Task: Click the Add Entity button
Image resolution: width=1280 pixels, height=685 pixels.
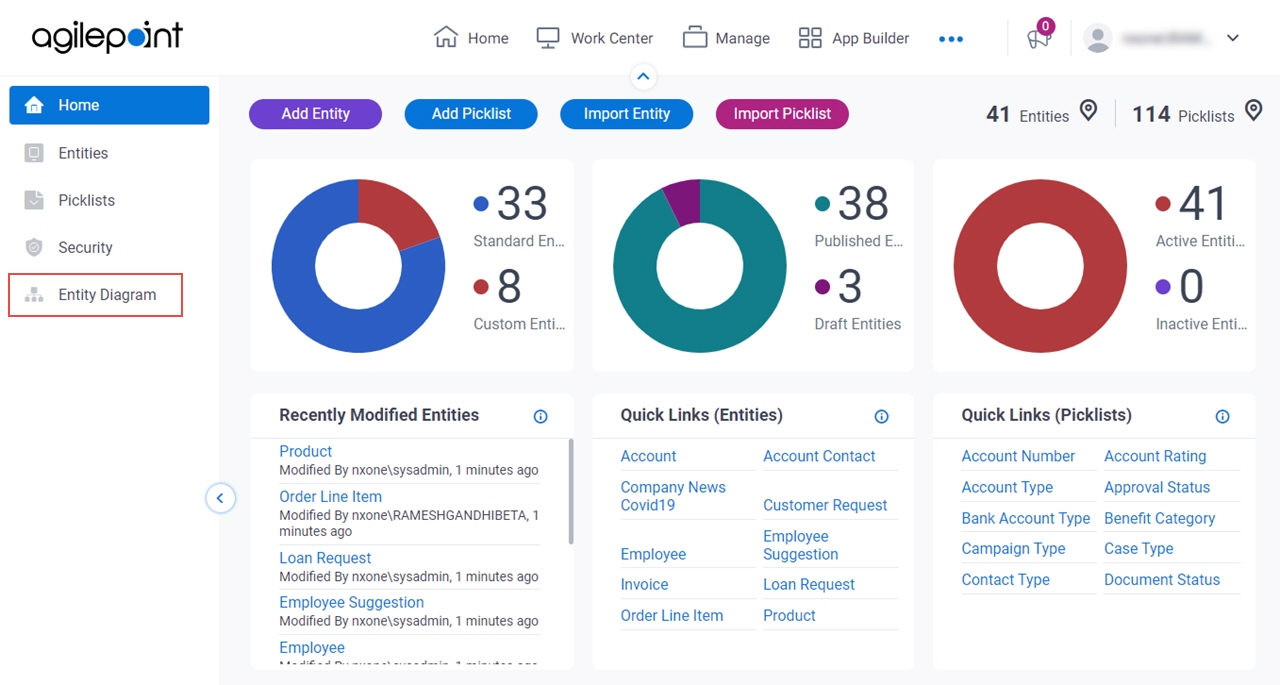Action: click(315, 114)
